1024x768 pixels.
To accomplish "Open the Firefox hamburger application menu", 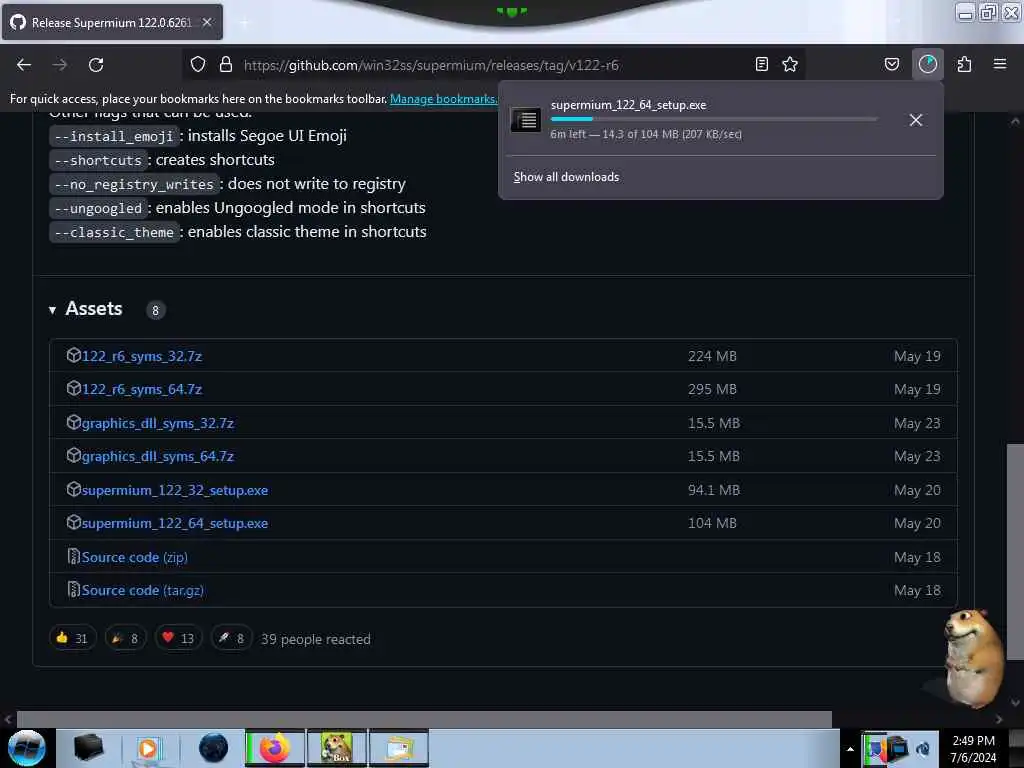I will [1000, 64].
